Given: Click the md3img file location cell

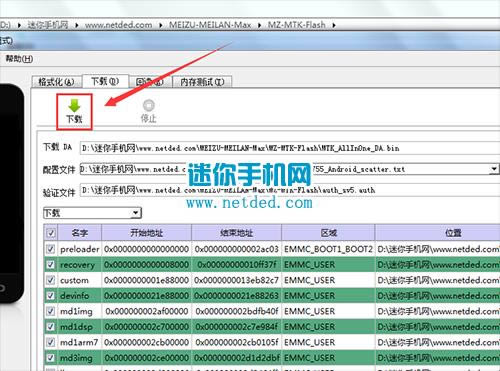Looking at the screenshot, I should [x=438, y=358].
